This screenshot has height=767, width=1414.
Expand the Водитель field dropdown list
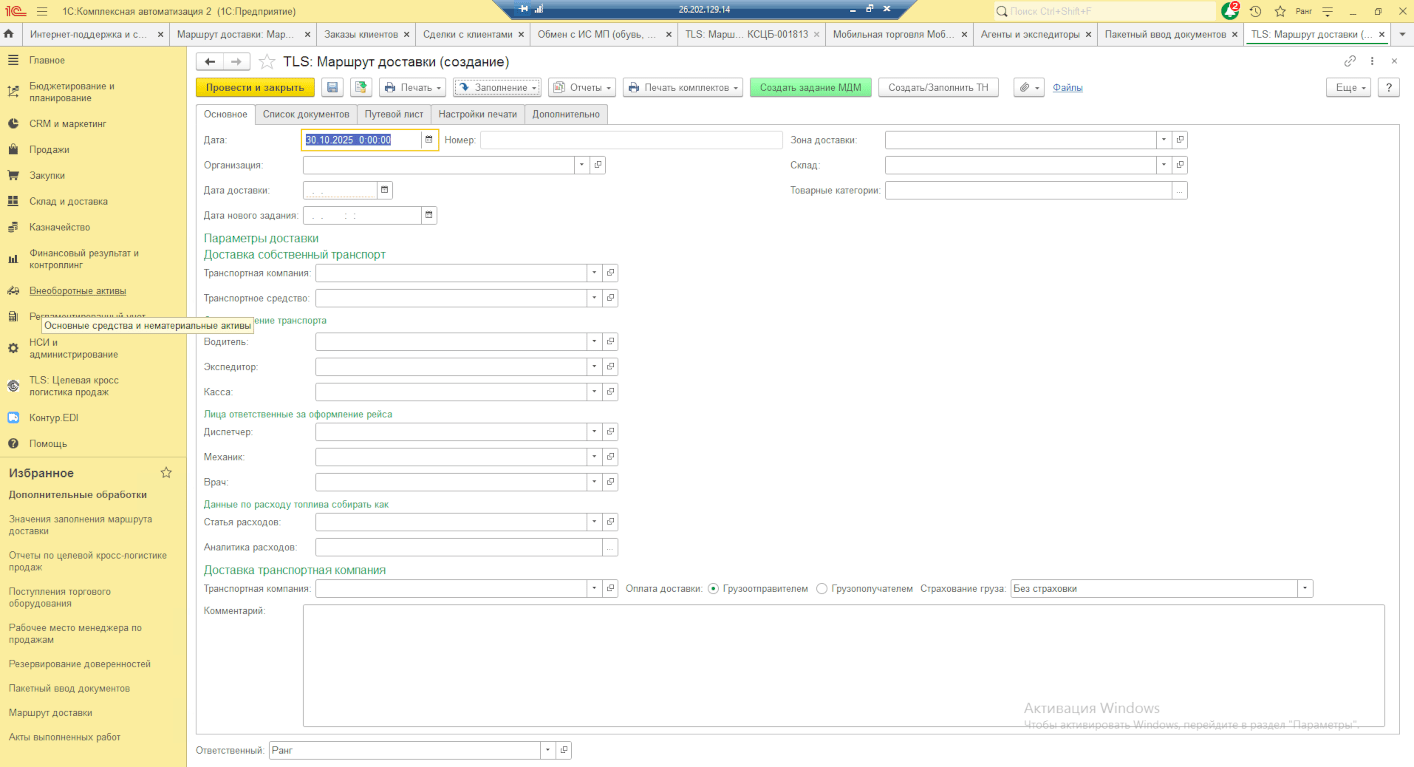[x=592, y=342]
